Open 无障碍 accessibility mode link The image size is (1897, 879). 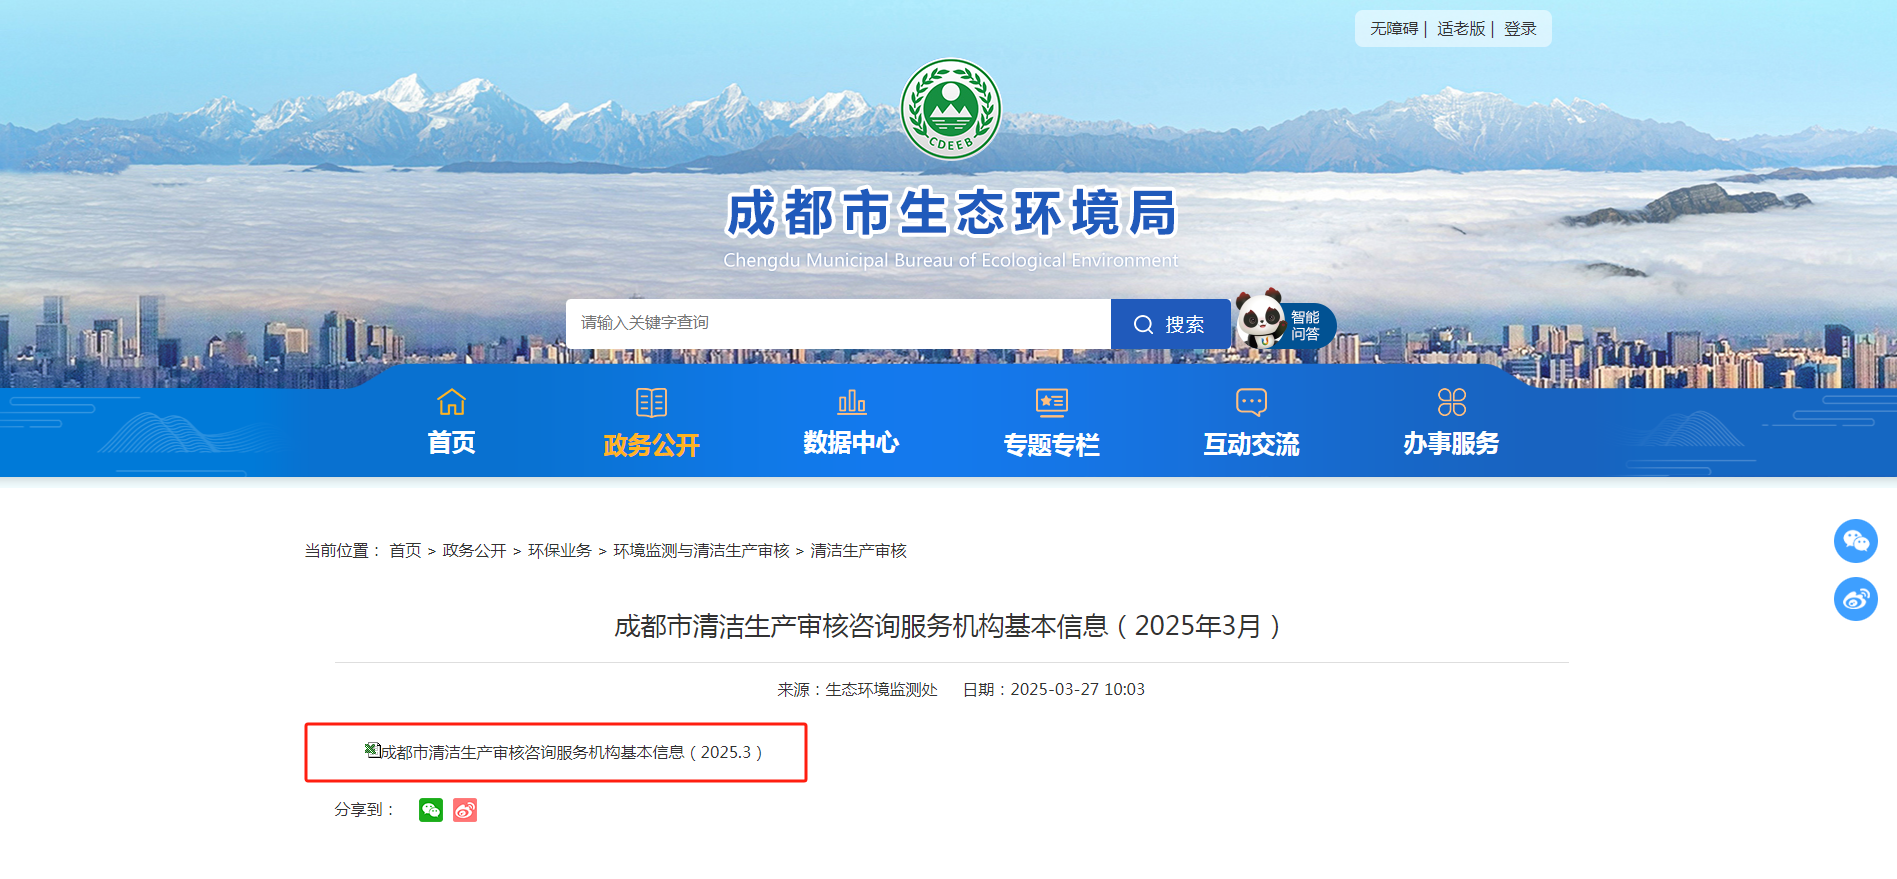pos(1394,29)
